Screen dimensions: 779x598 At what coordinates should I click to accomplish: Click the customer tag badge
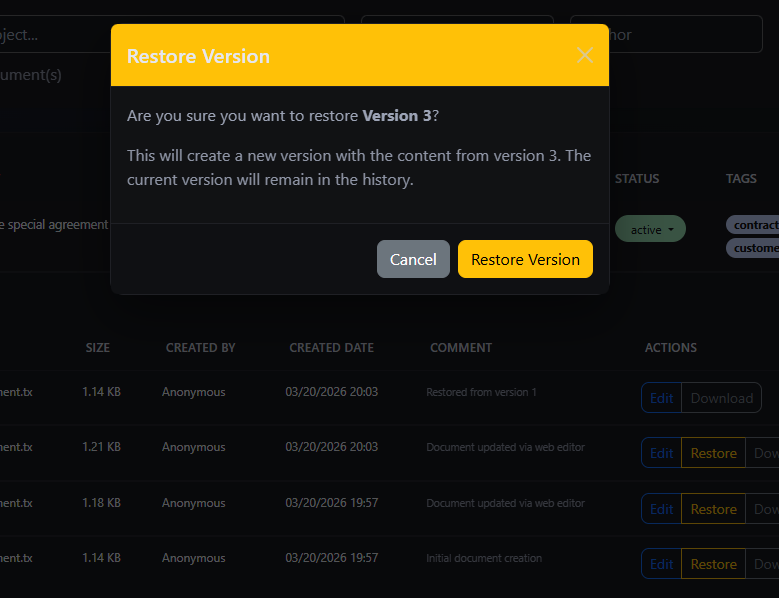click(x=753, y=248)
